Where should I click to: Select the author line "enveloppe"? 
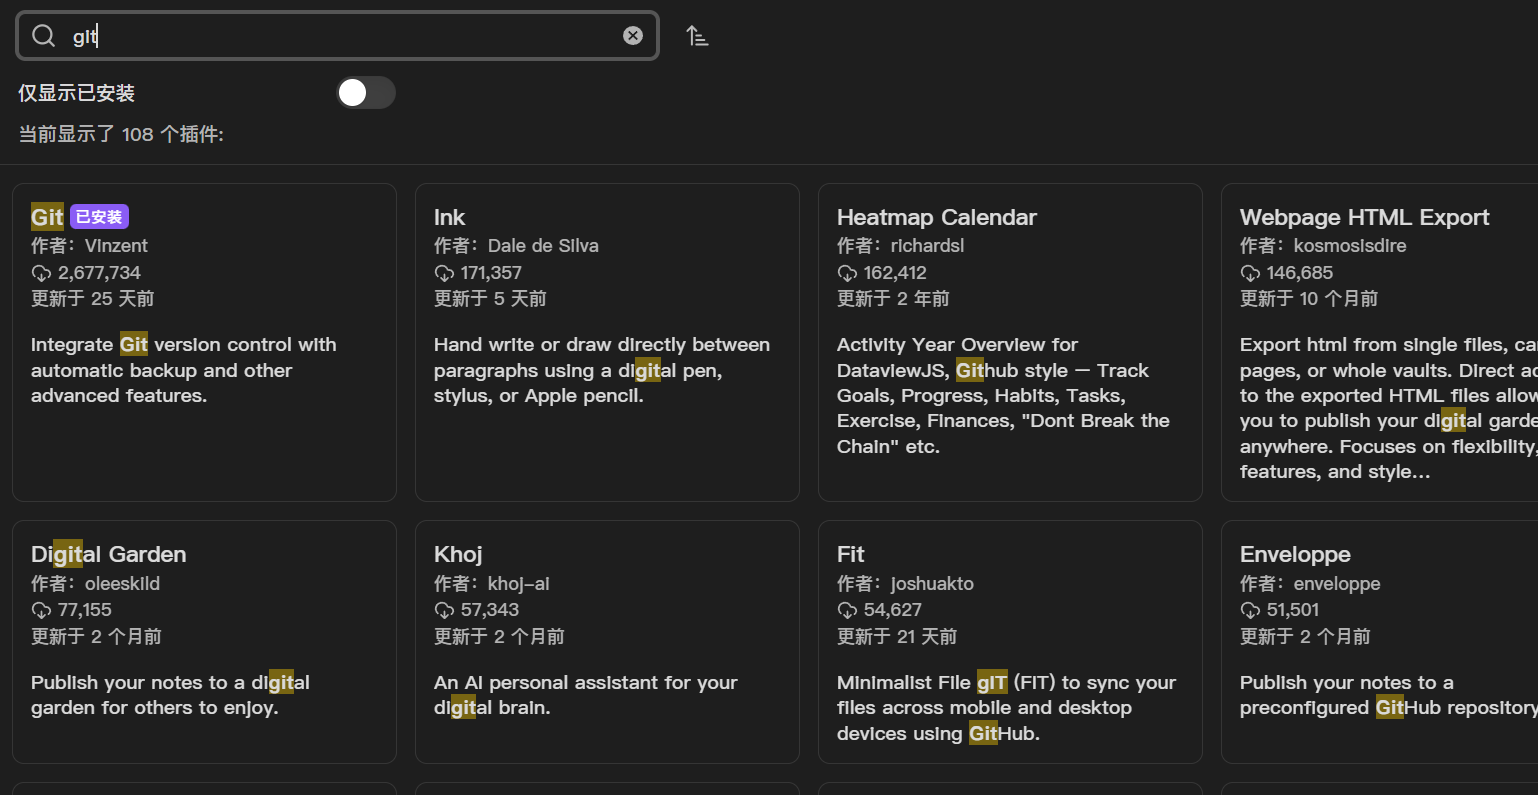click(1310, 584)
